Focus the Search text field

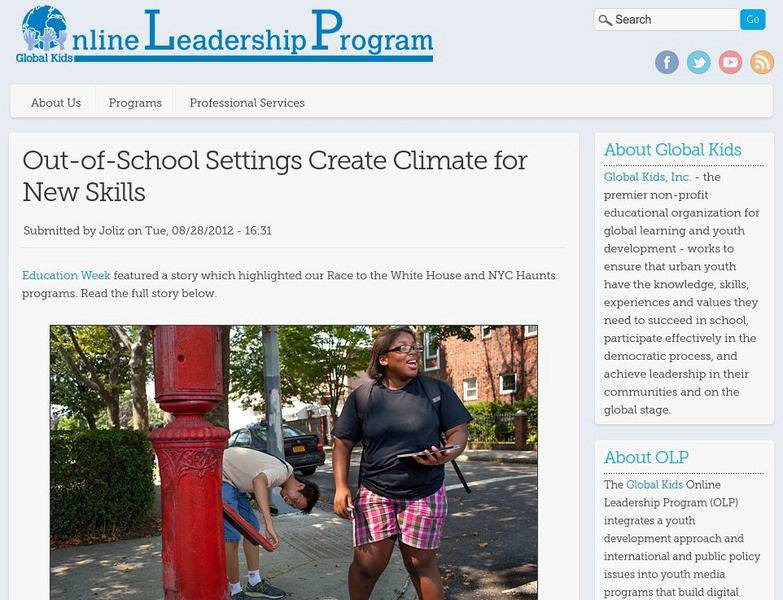tap(667, 19)
